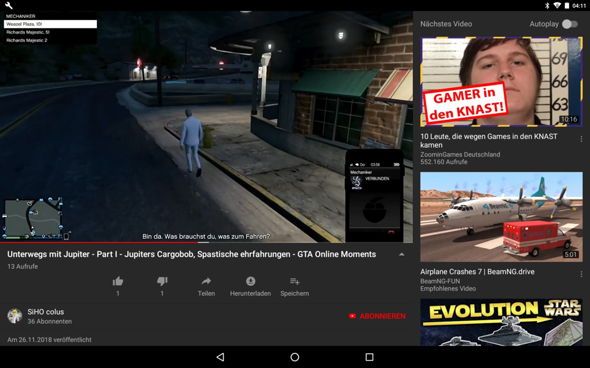The width and height of the screenshot is (590, 368).
Task: Dislike the video with thumbs down icon
Action: (x=162, y=281)
